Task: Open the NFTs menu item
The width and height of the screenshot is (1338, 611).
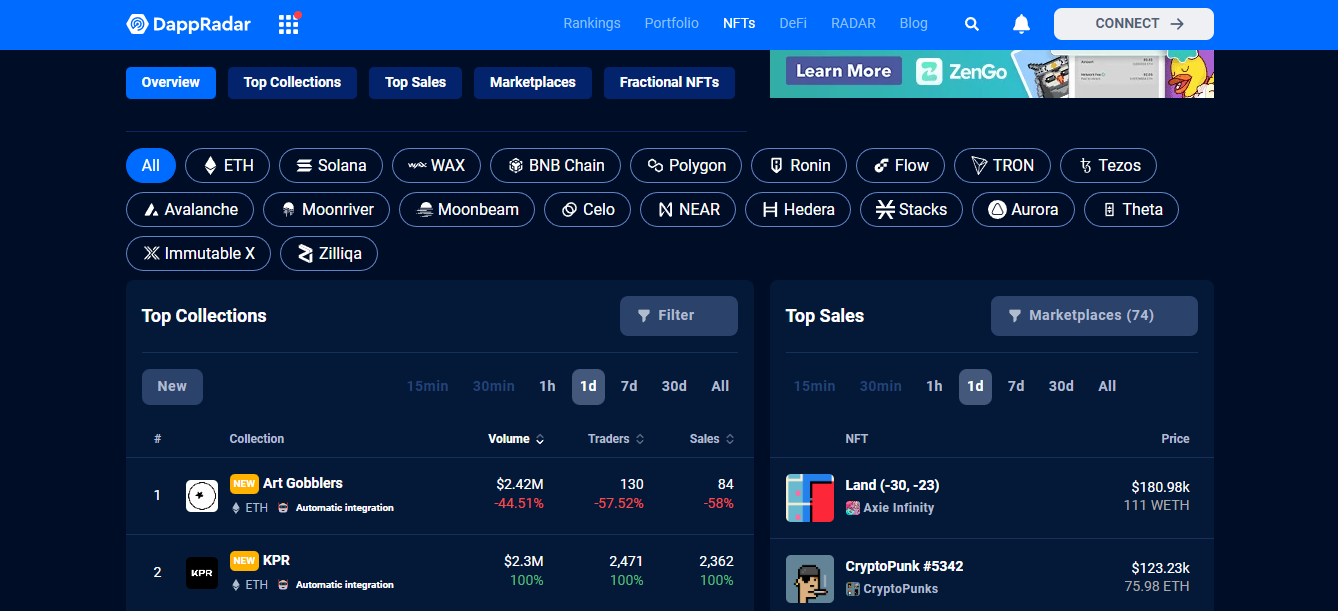Action: pos(739,23)
